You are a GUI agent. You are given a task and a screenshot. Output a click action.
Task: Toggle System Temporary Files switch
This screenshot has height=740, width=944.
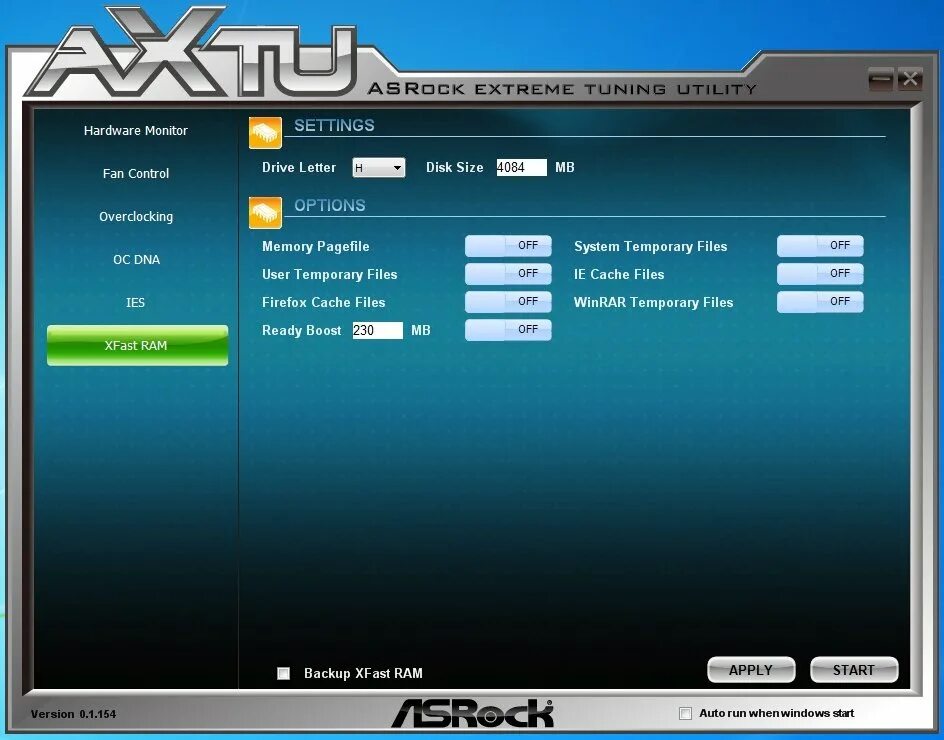click(820, 246)
